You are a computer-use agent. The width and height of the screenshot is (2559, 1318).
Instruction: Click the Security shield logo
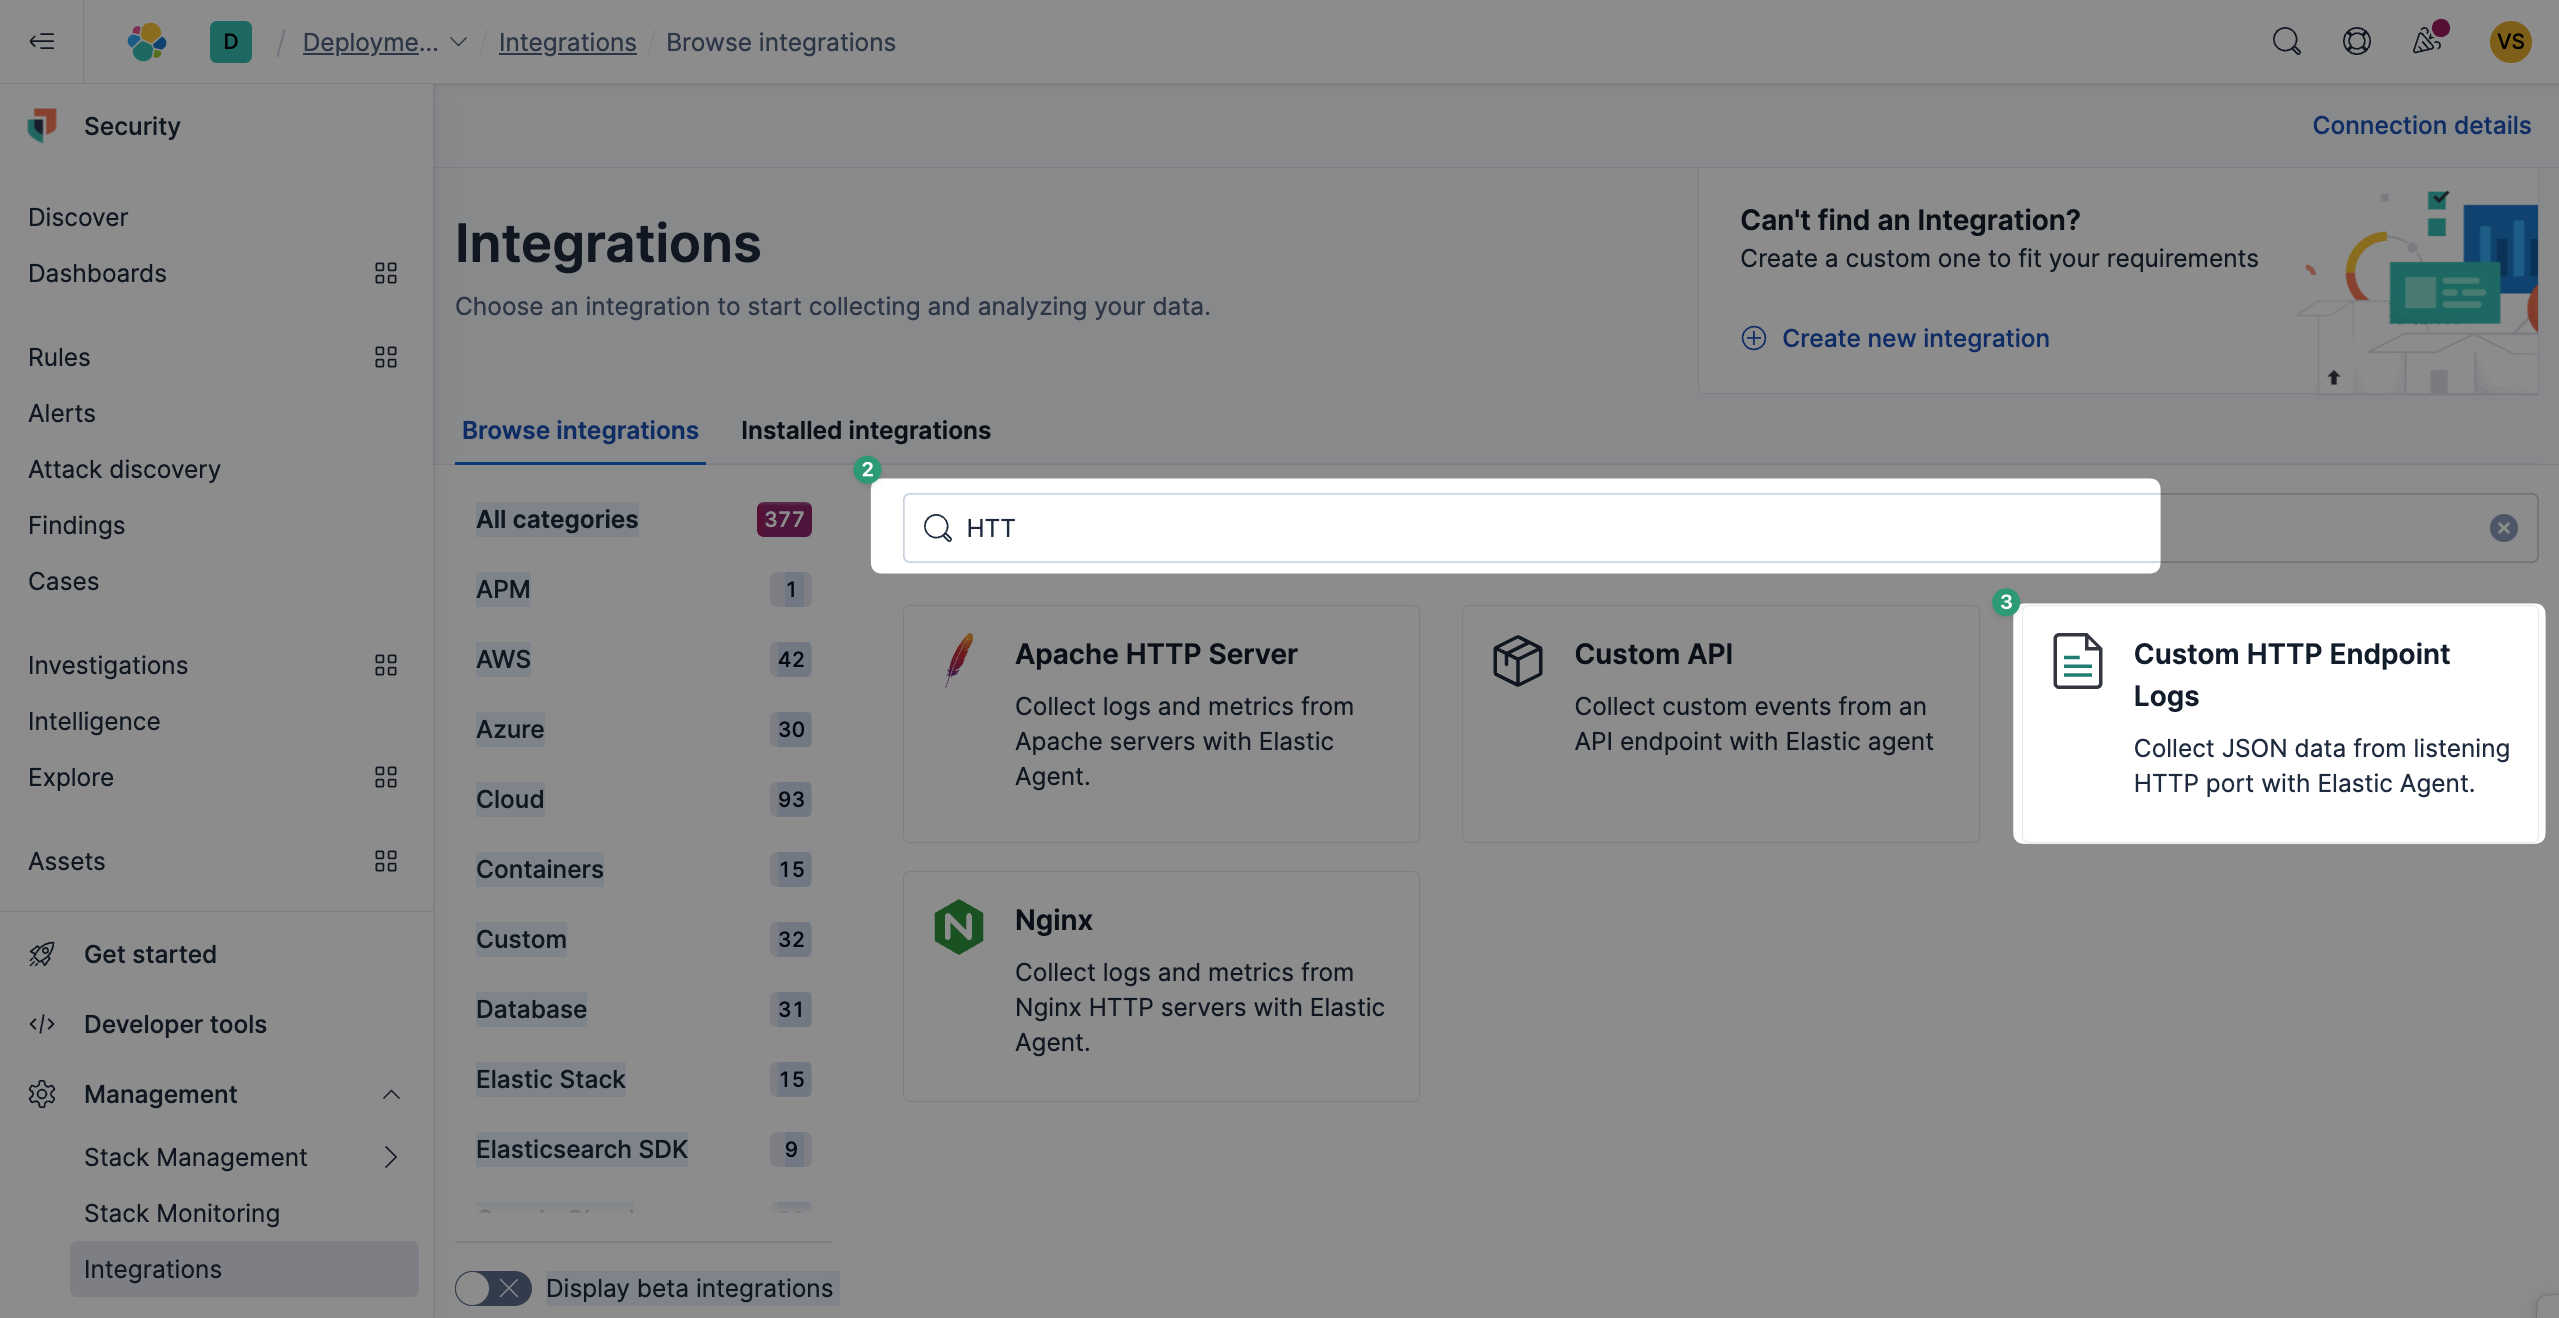click(x=42, y=126)
